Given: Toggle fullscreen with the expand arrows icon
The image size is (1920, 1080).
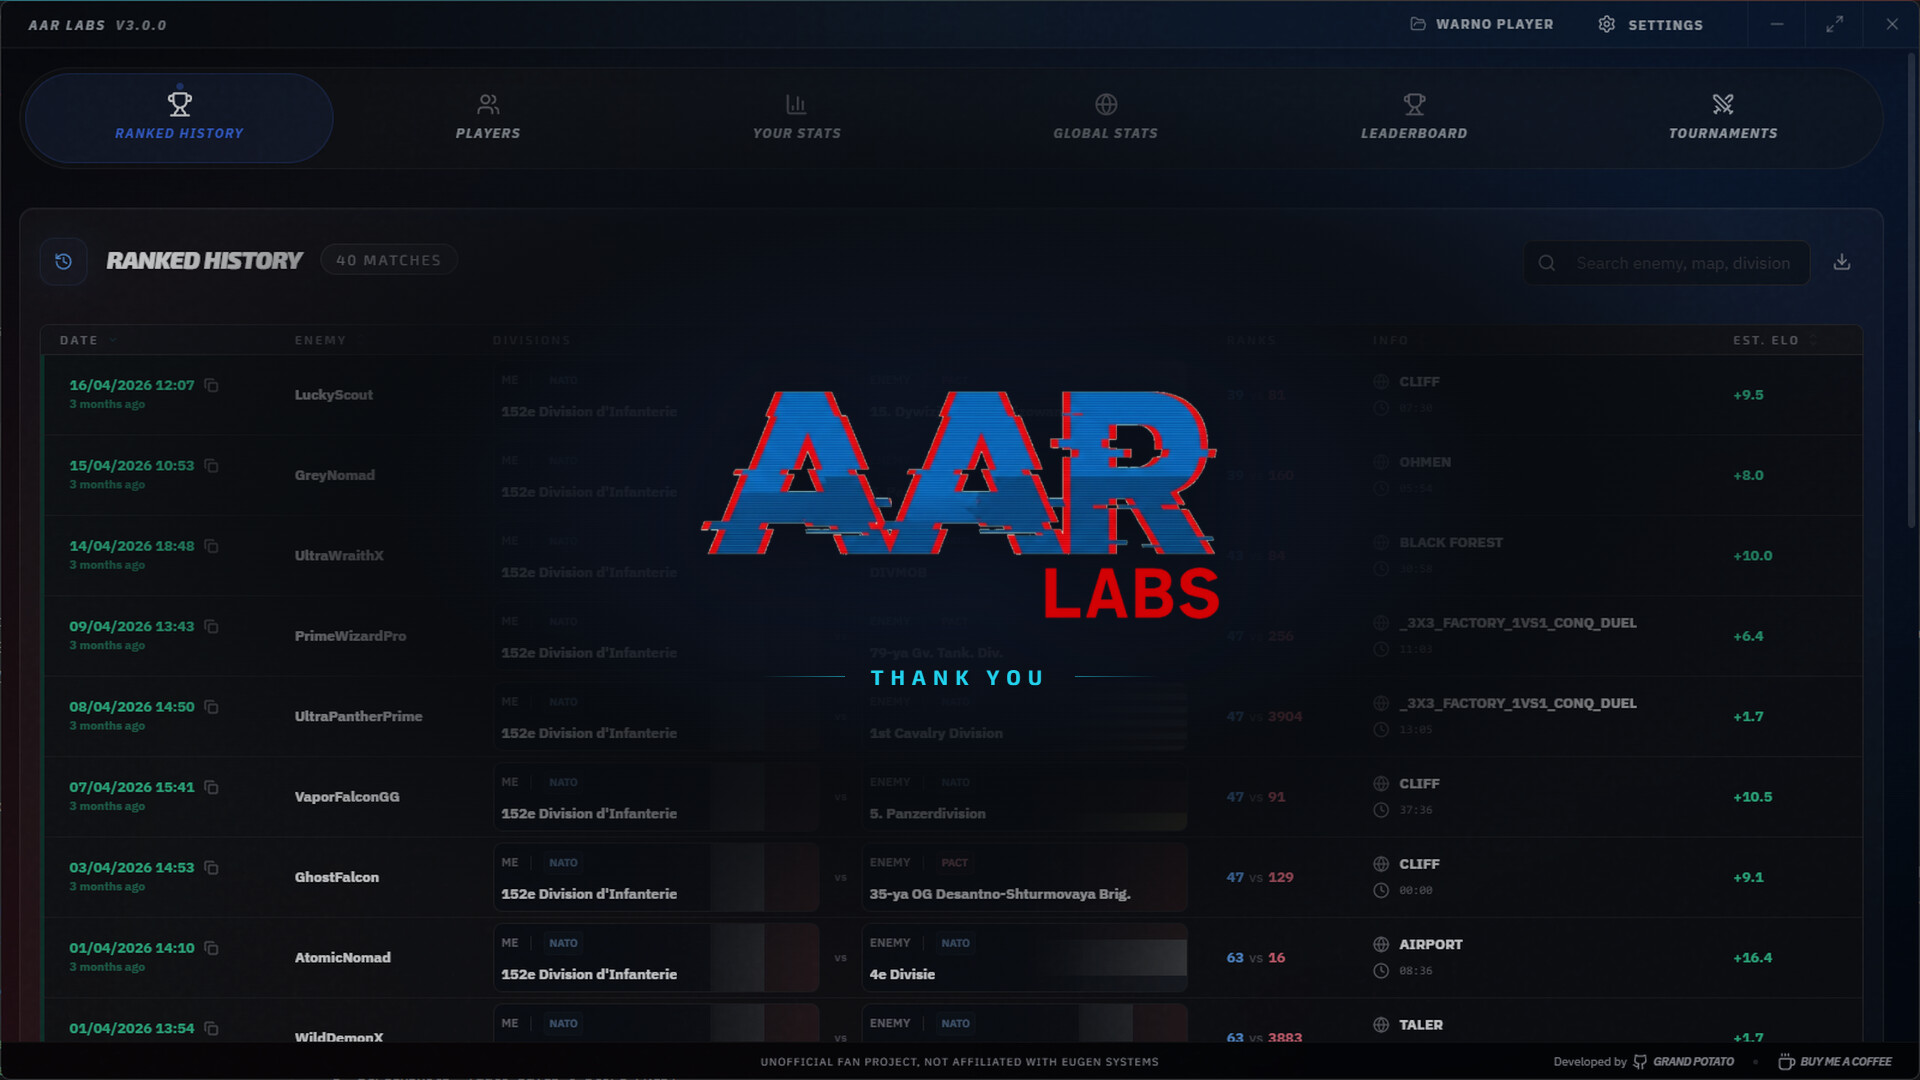Looking at the screenshot, I should coord(1834,24).
